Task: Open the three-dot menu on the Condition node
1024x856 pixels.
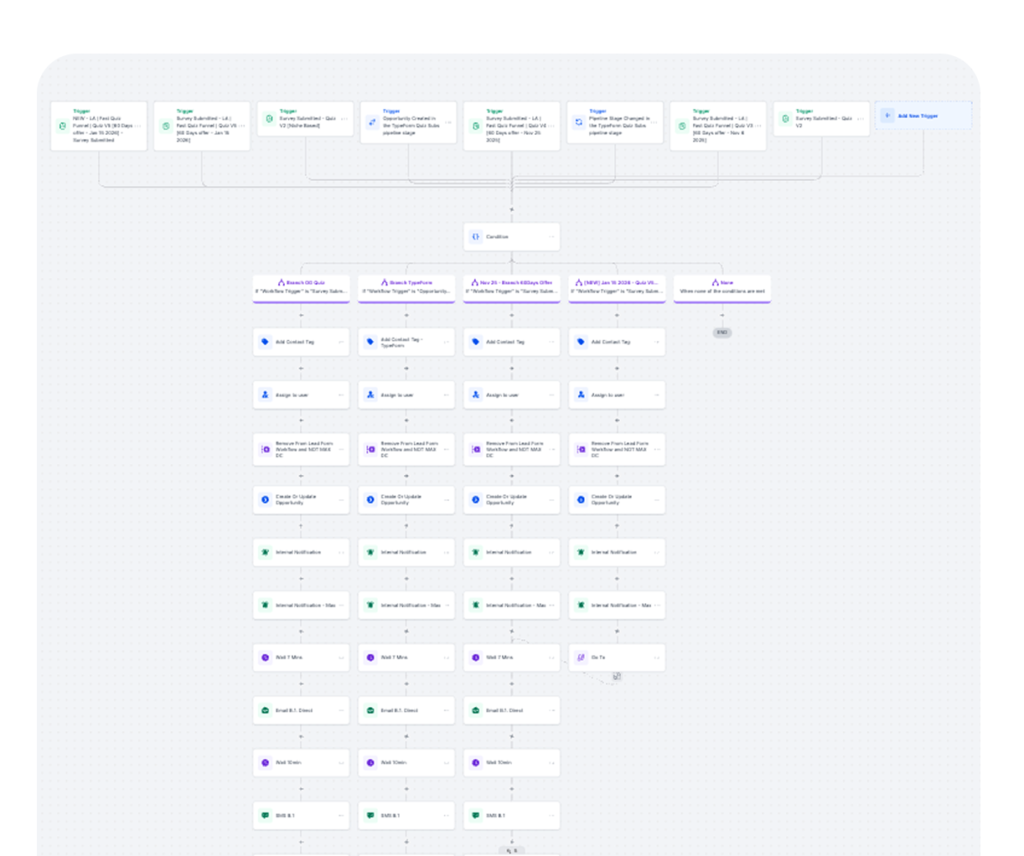Action: pos(550,237)
